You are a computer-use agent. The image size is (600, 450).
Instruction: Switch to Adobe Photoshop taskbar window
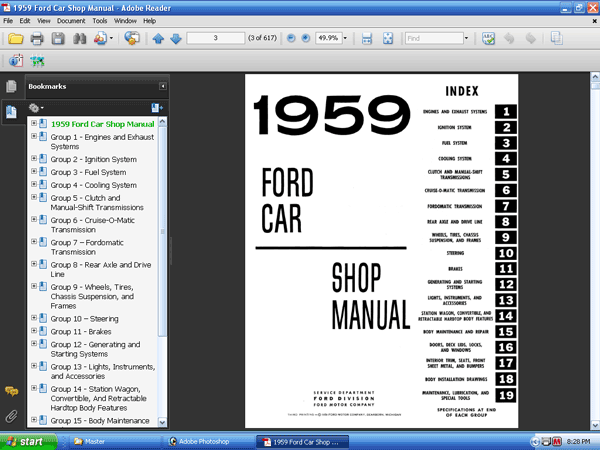tap(207, 442)
